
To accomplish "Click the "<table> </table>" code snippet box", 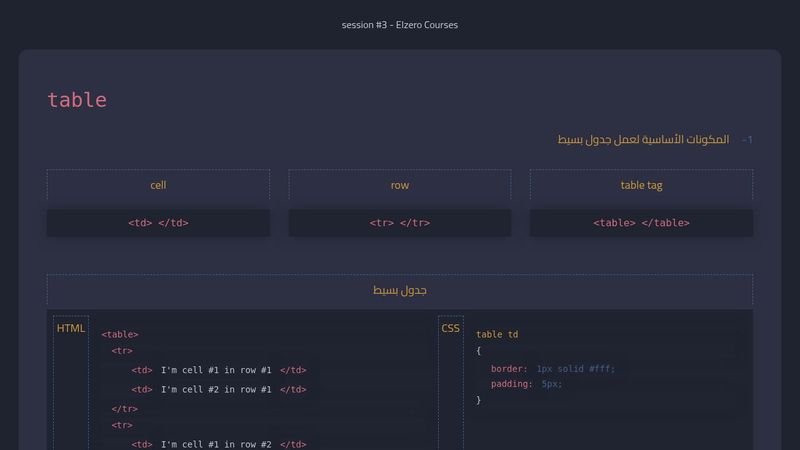I will point(641,223).
